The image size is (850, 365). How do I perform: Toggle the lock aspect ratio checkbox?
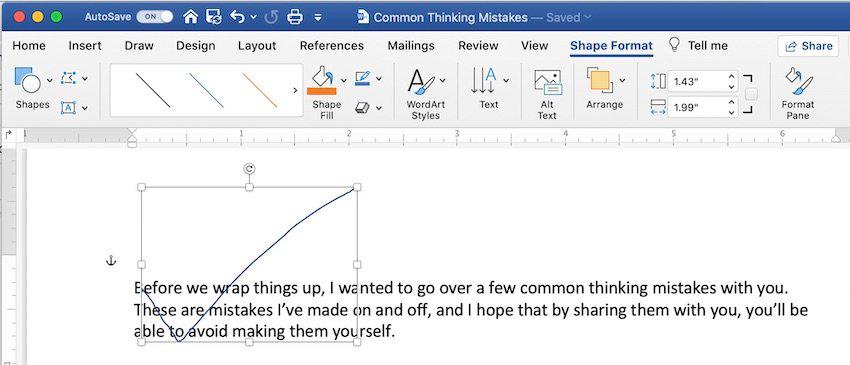tap(751, 94)
